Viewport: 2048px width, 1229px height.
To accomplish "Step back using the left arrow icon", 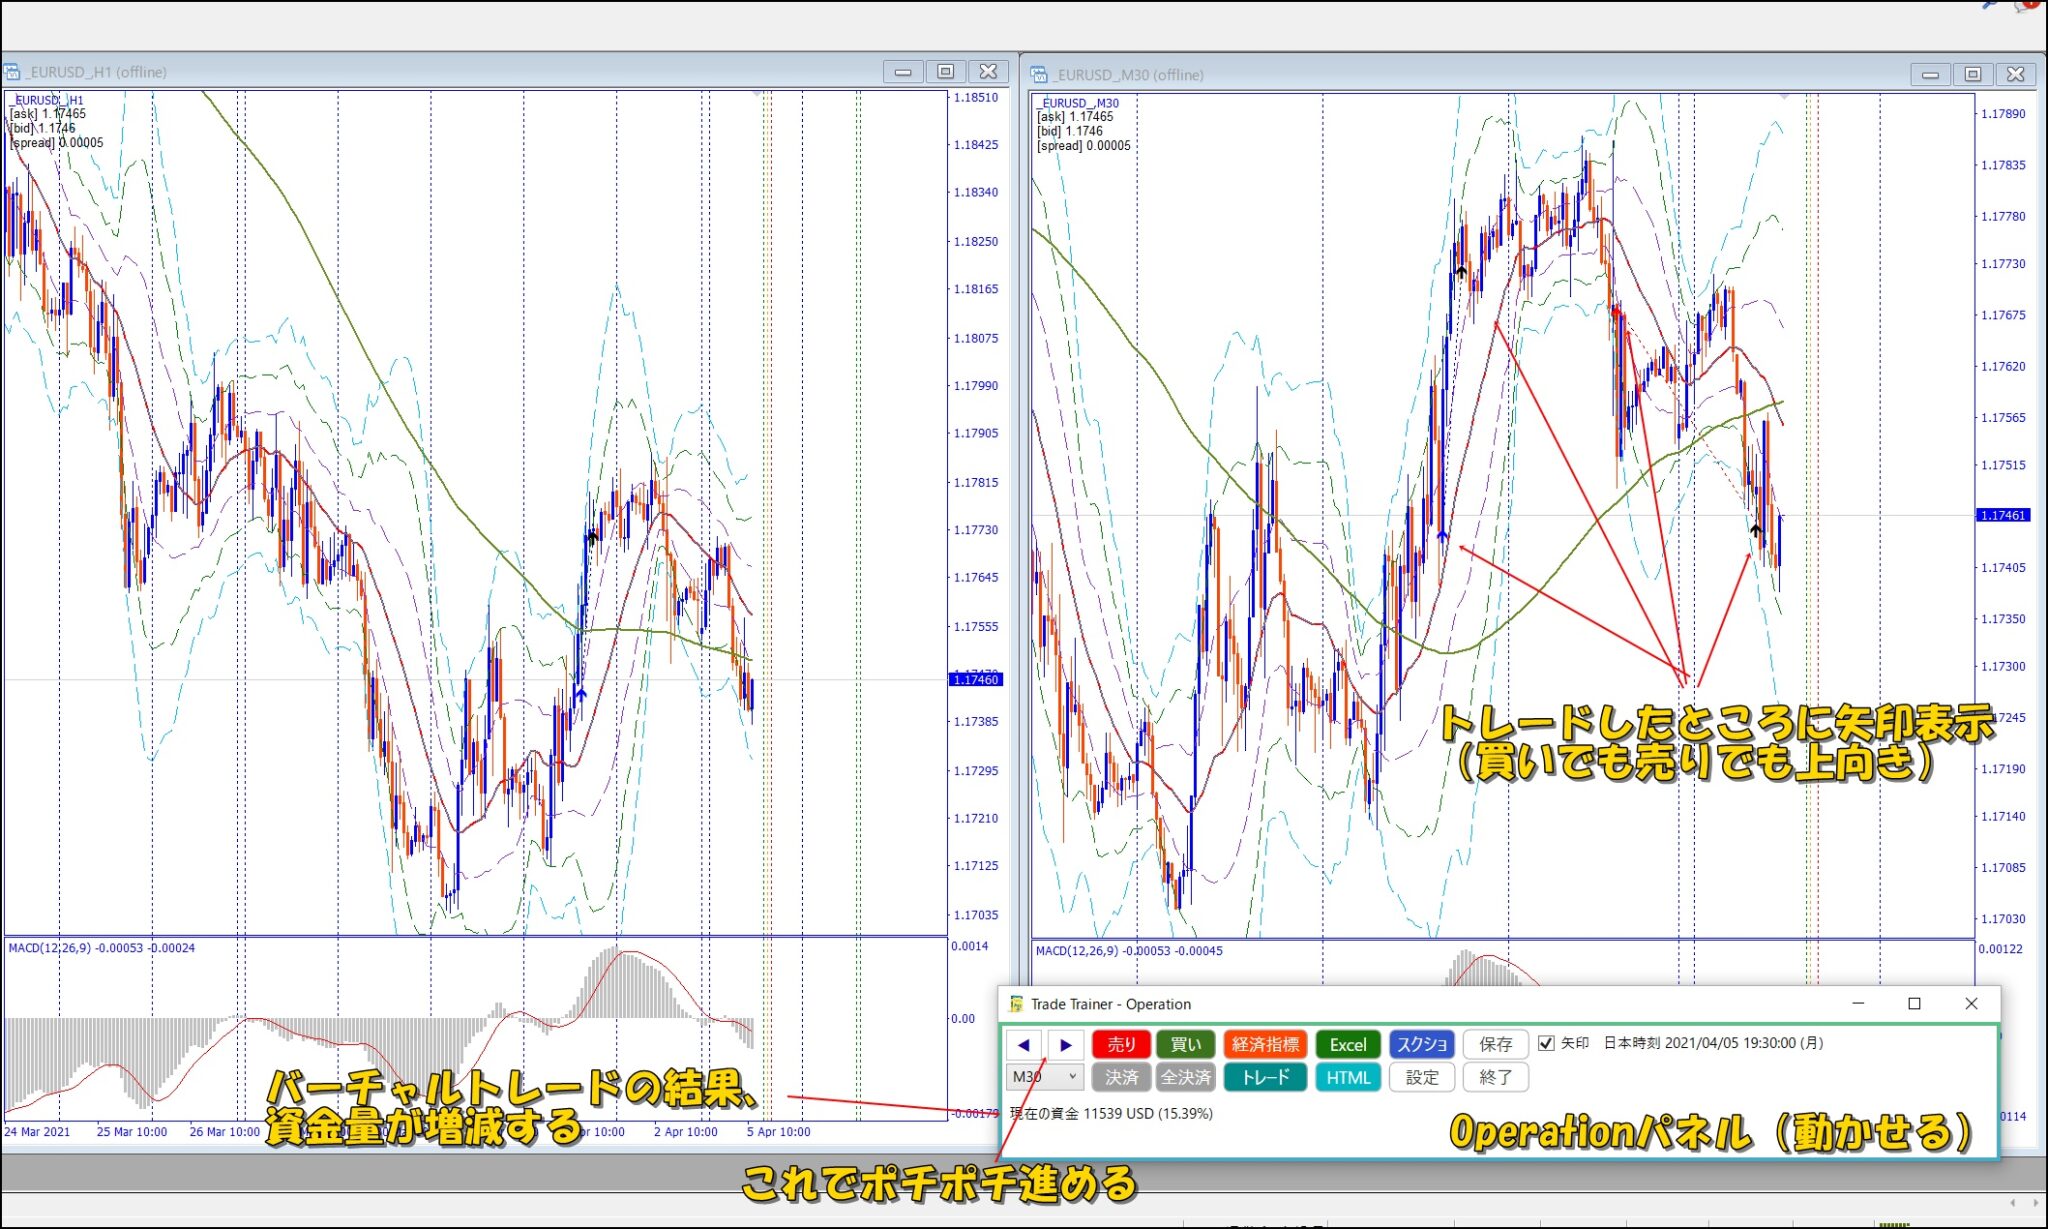I will [1022, 1044].
